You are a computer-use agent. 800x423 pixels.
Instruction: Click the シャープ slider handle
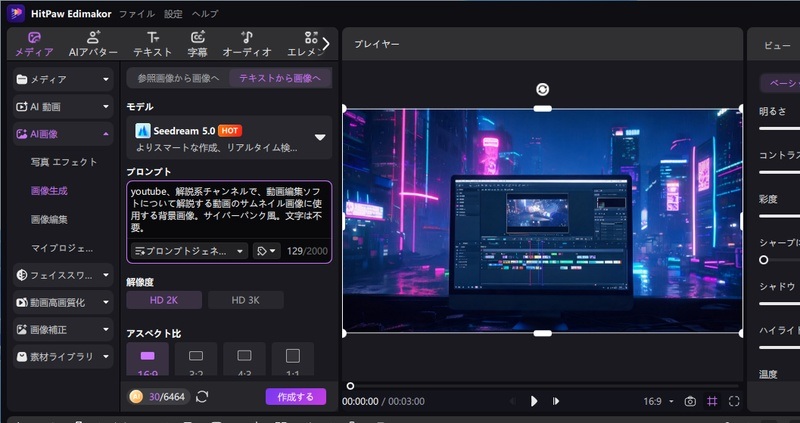[763, 260]
